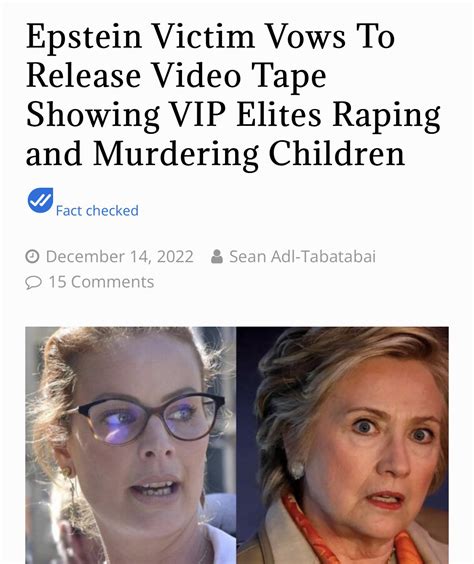Viewport: 474px width, 564px height.
Task: Open left photo of woman with glasses
Action: (x=131, y=445)
